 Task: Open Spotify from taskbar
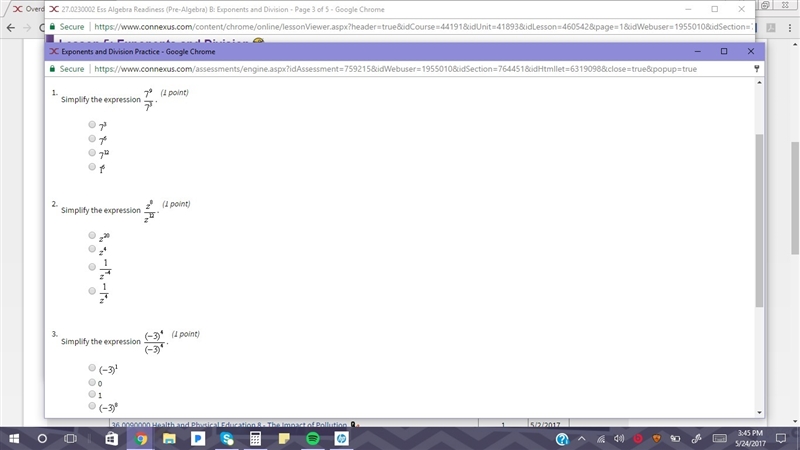click(313, 439)
